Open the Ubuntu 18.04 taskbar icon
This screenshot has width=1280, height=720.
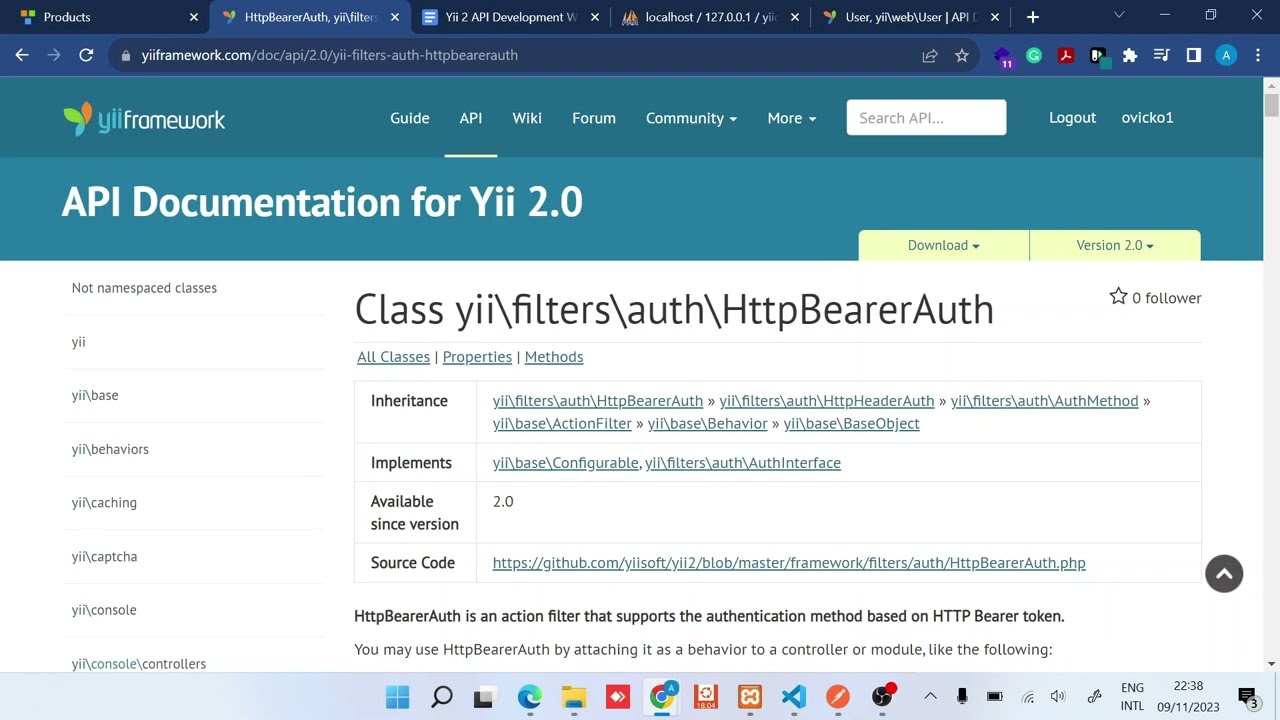[706, 697]
